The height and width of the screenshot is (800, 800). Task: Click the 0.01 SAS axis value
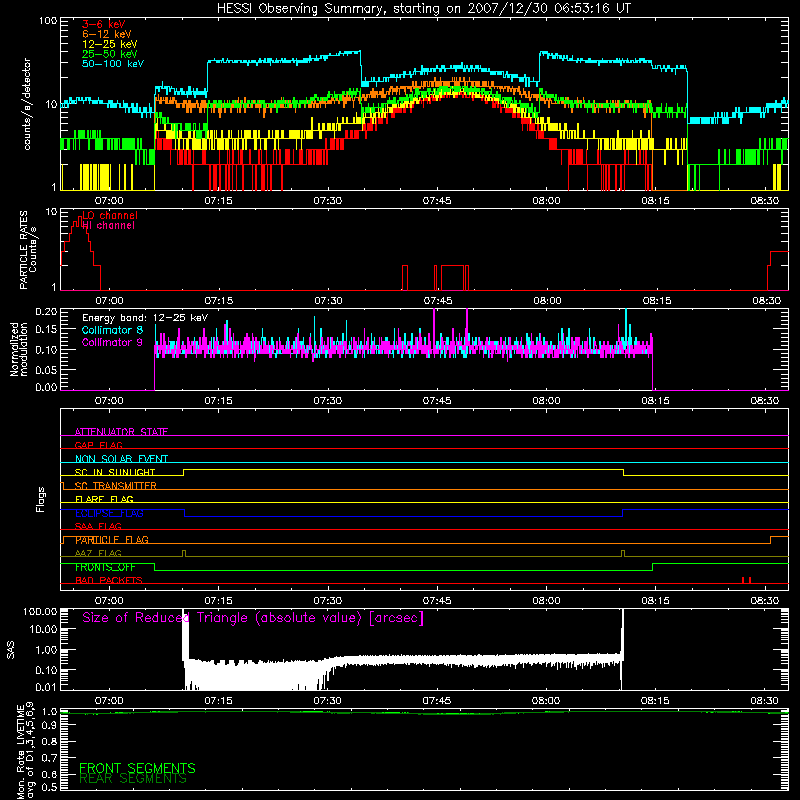click(46, 687)
